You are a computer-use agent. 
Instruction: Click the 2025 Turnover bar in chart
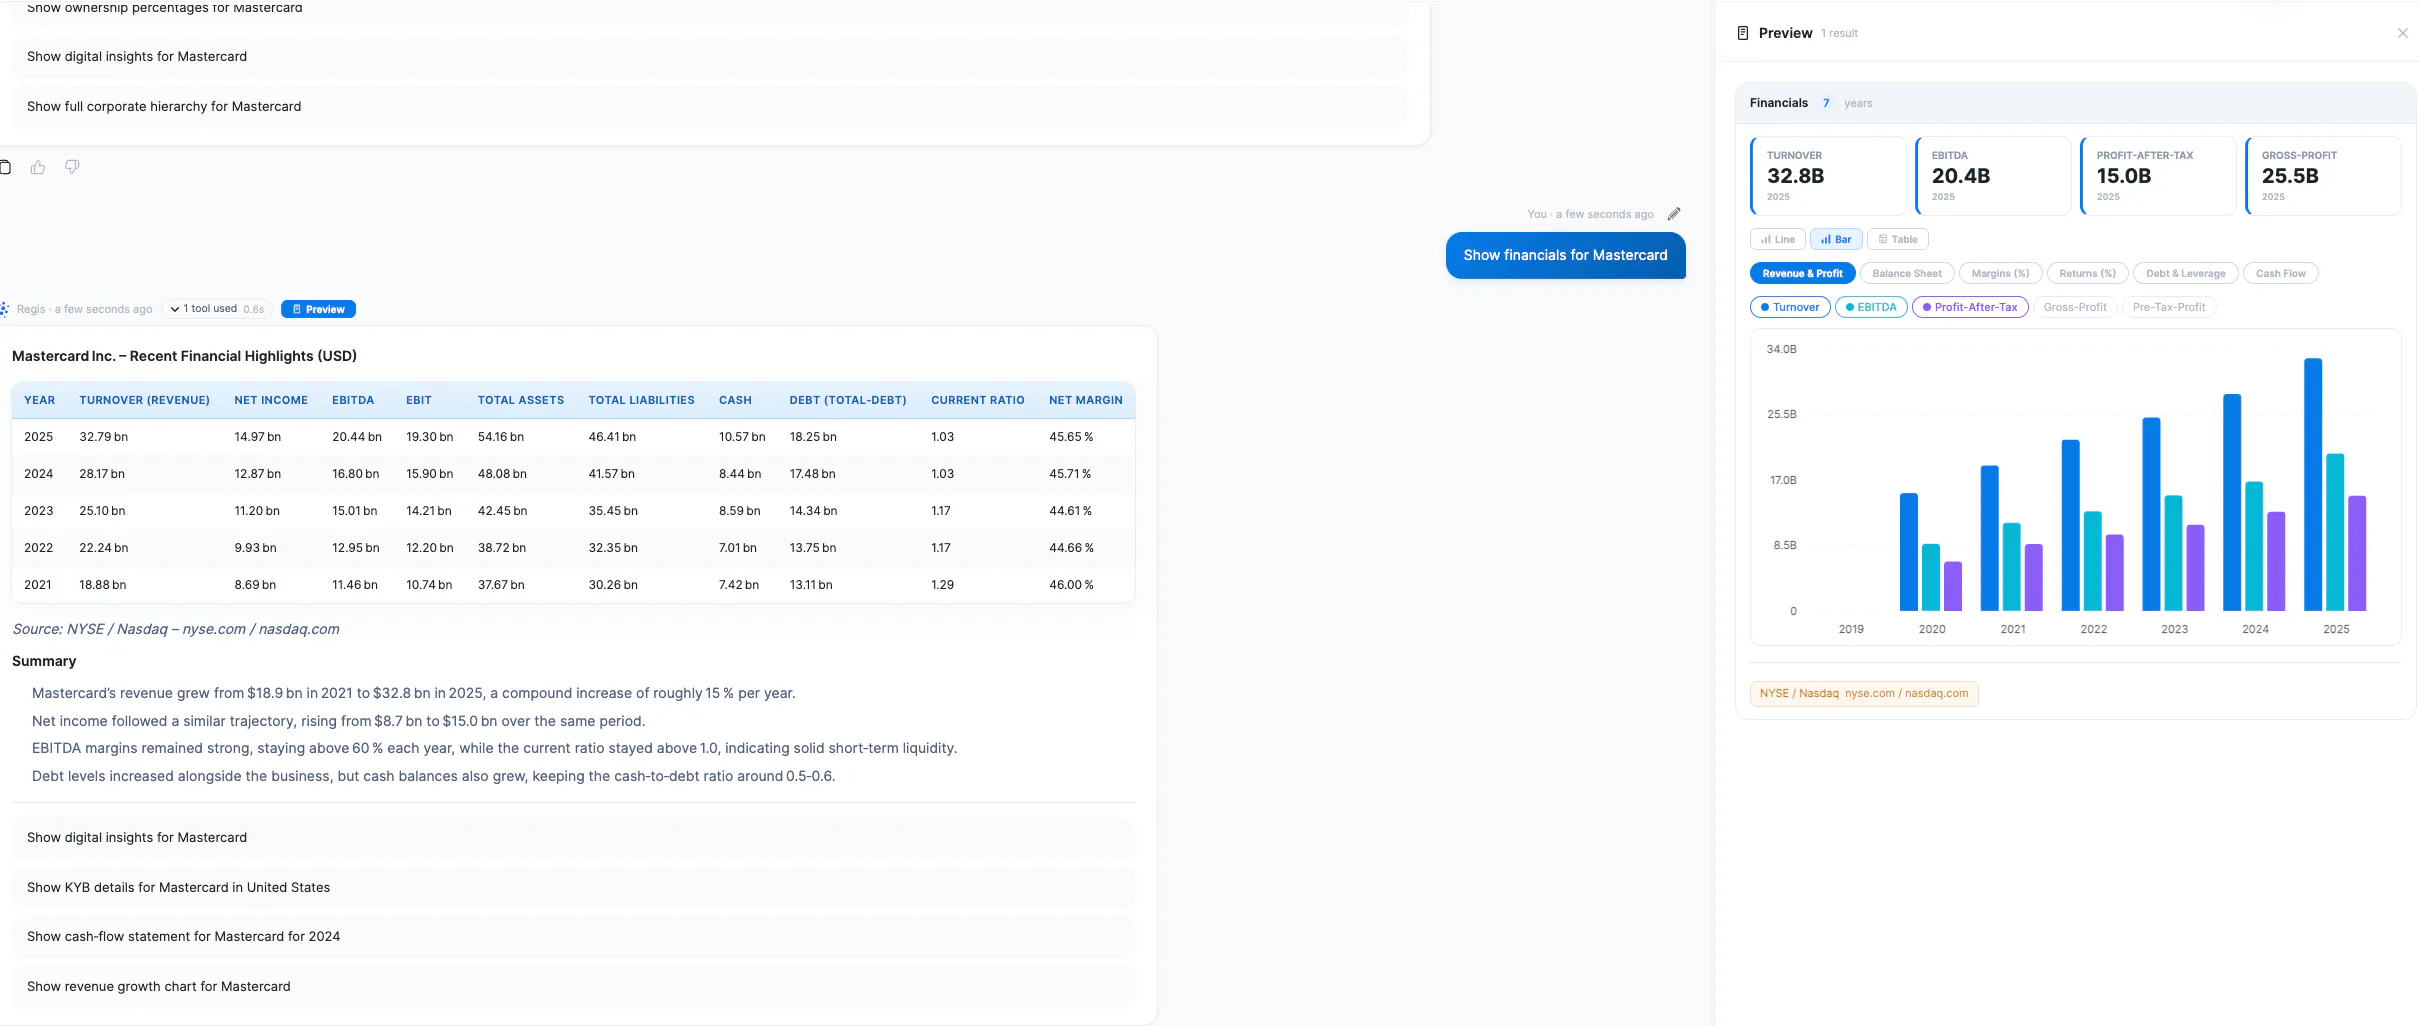(x=2312, y=484)
